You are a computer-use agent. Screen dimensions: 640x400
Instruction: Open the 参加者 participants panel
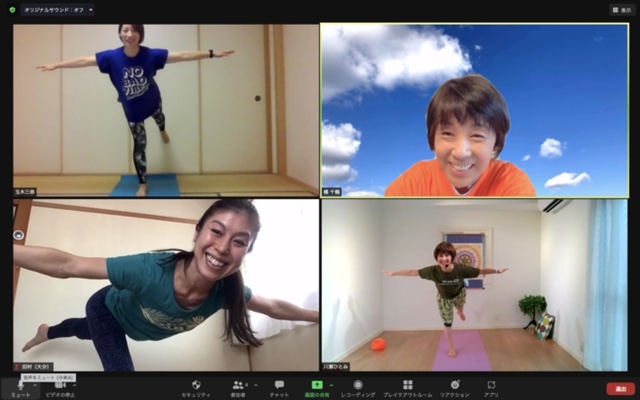(x=239, y=388)
